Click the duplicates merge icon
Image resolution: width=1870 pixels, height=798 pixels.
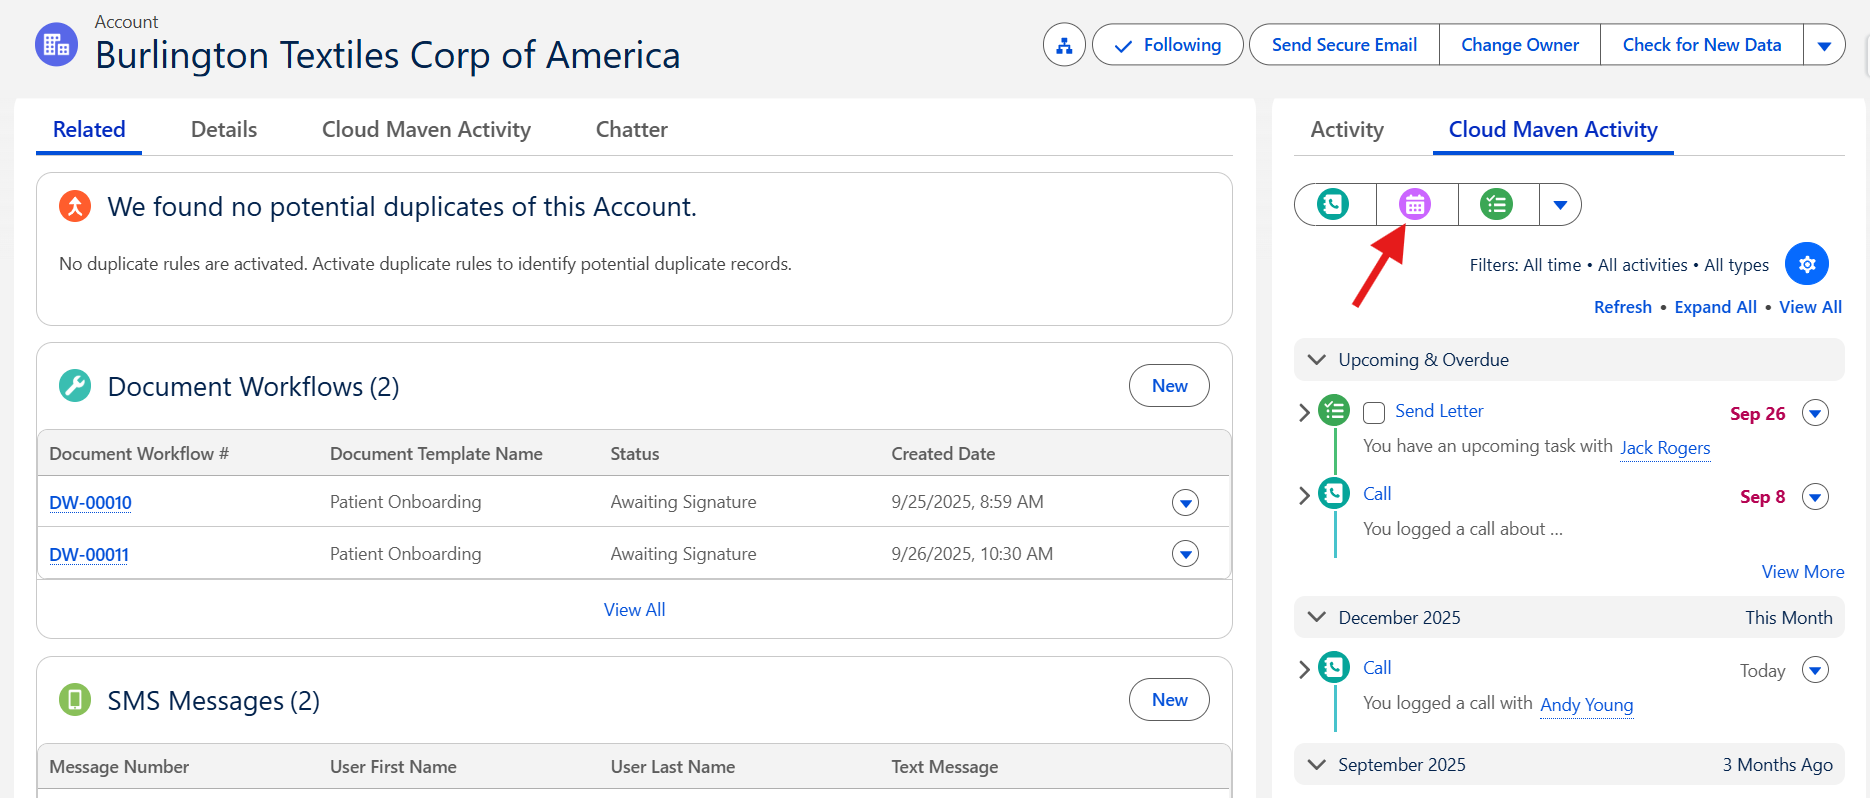pyautogui.click(x=75, y=206)
